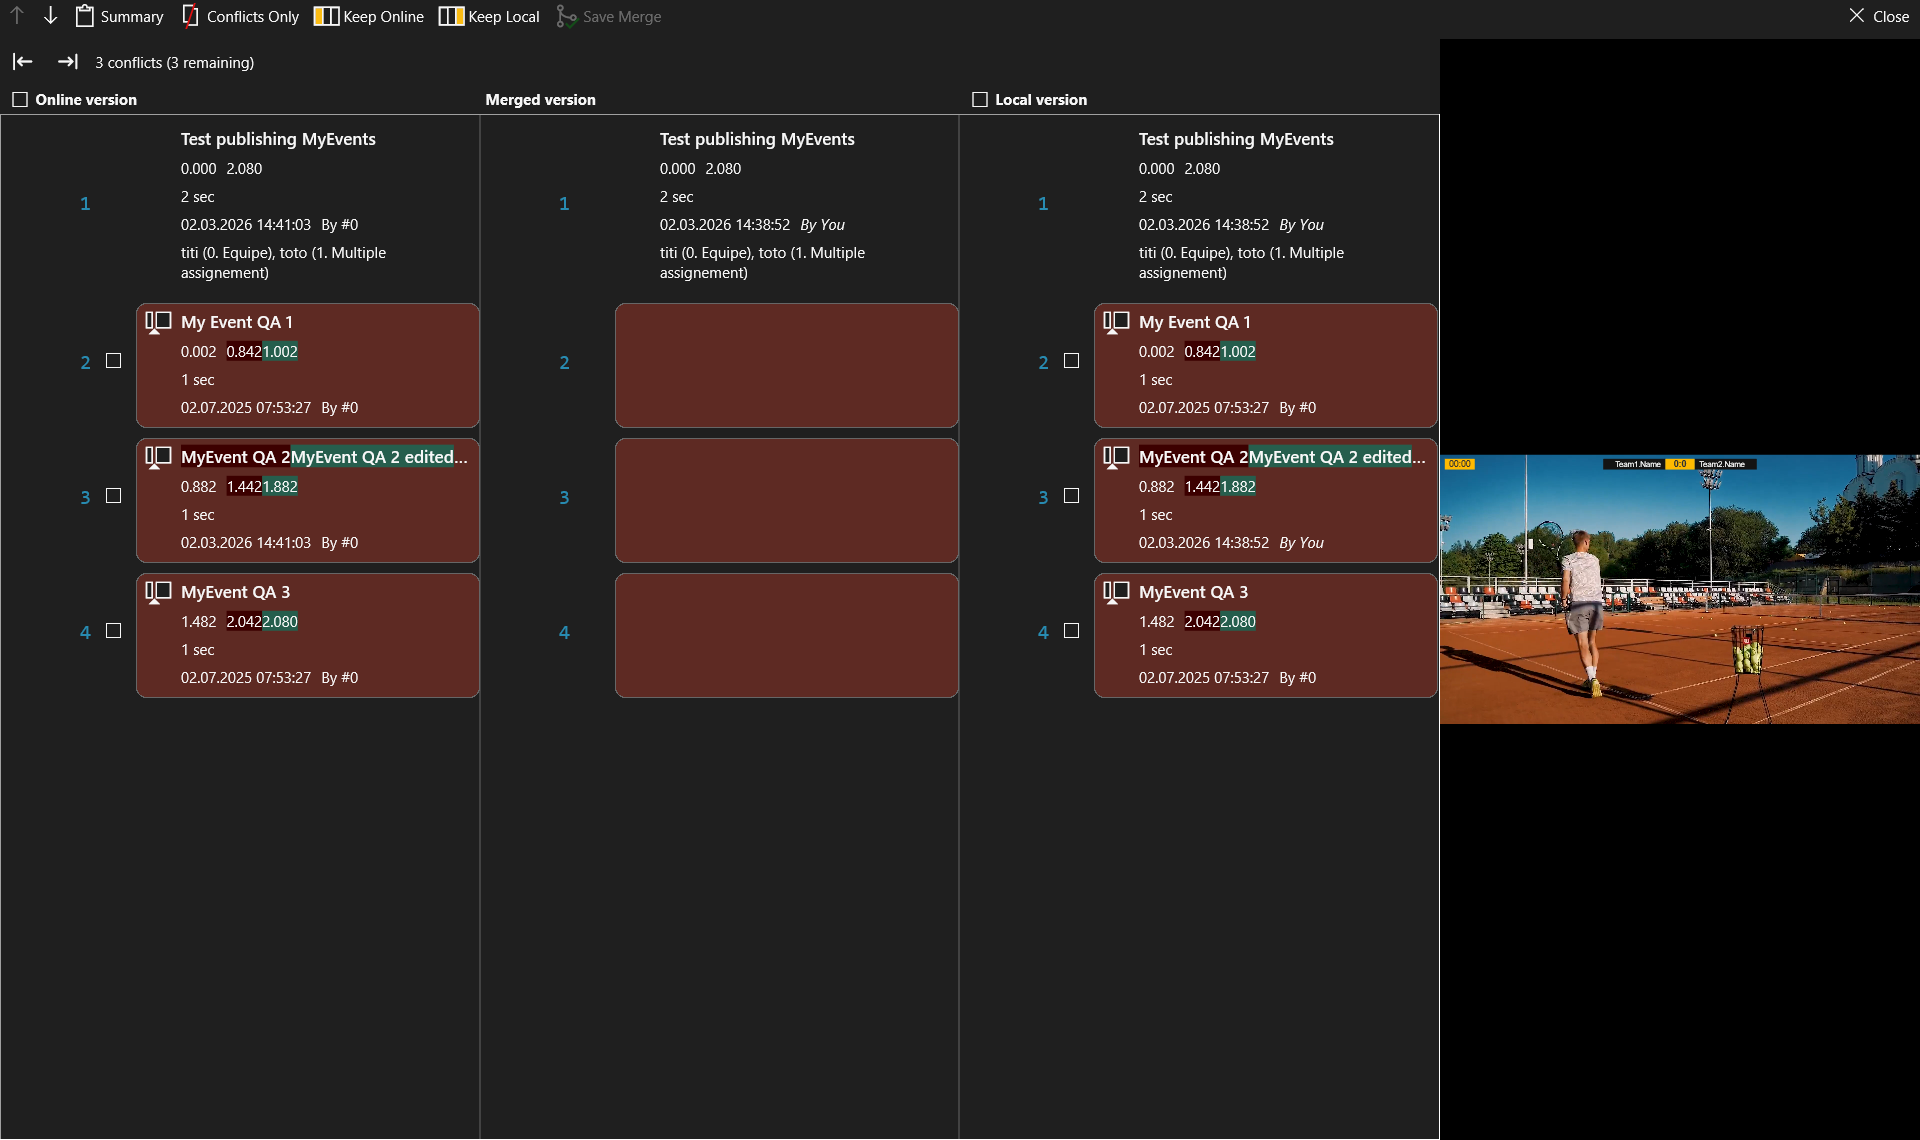Check local row 3 MyEvent QA 2 checkbox
This screenshot has height=1140, width=1920.
point(1072,496)
